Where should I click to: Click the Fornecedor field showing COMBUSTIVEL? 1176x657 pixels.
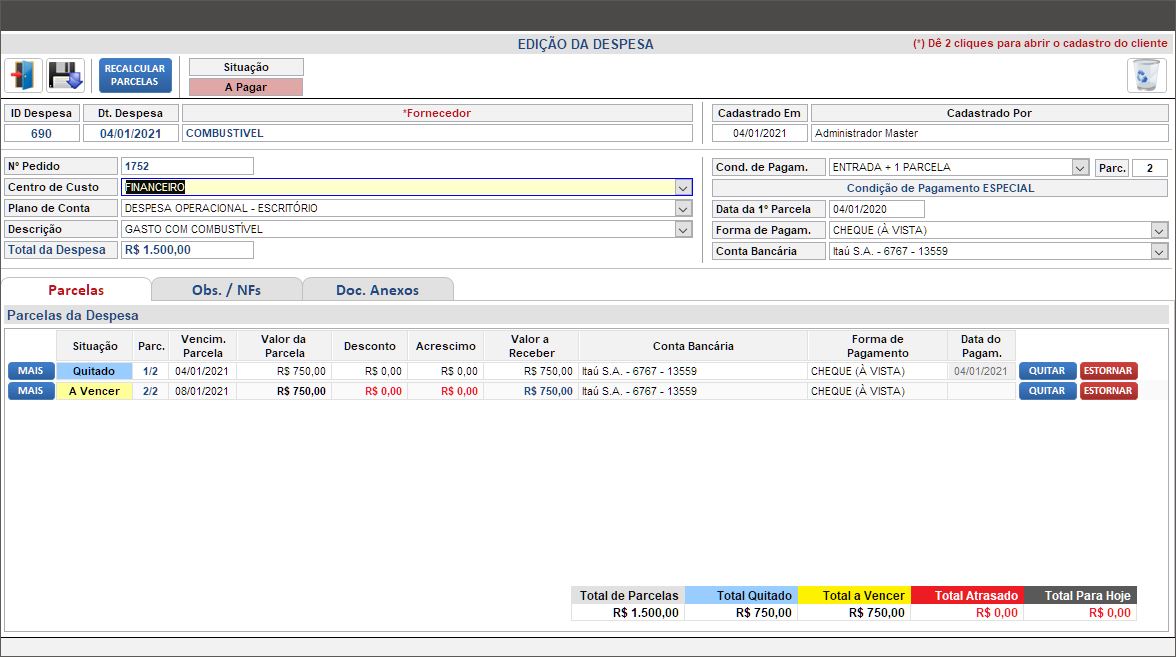[x=437, y=134]
